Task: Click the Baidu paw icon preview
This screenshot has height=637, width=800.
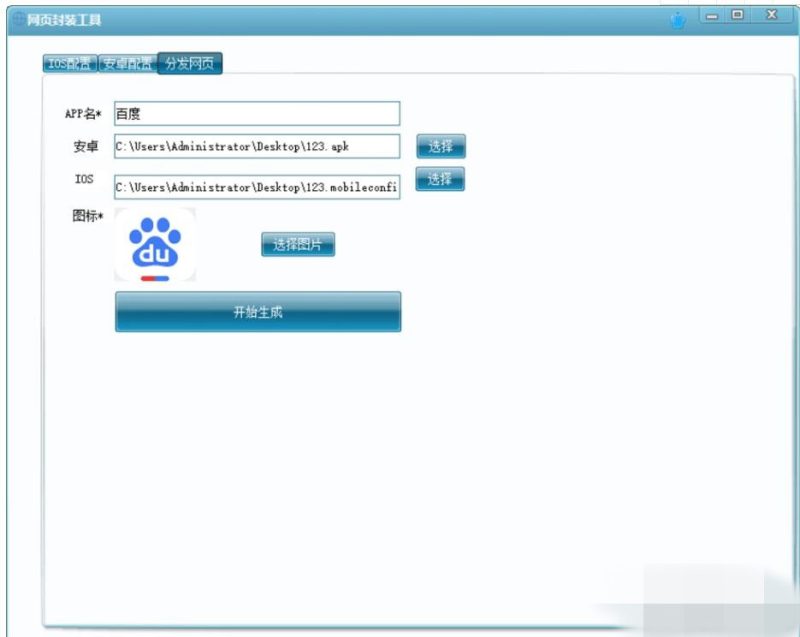Action: (155, 246)
